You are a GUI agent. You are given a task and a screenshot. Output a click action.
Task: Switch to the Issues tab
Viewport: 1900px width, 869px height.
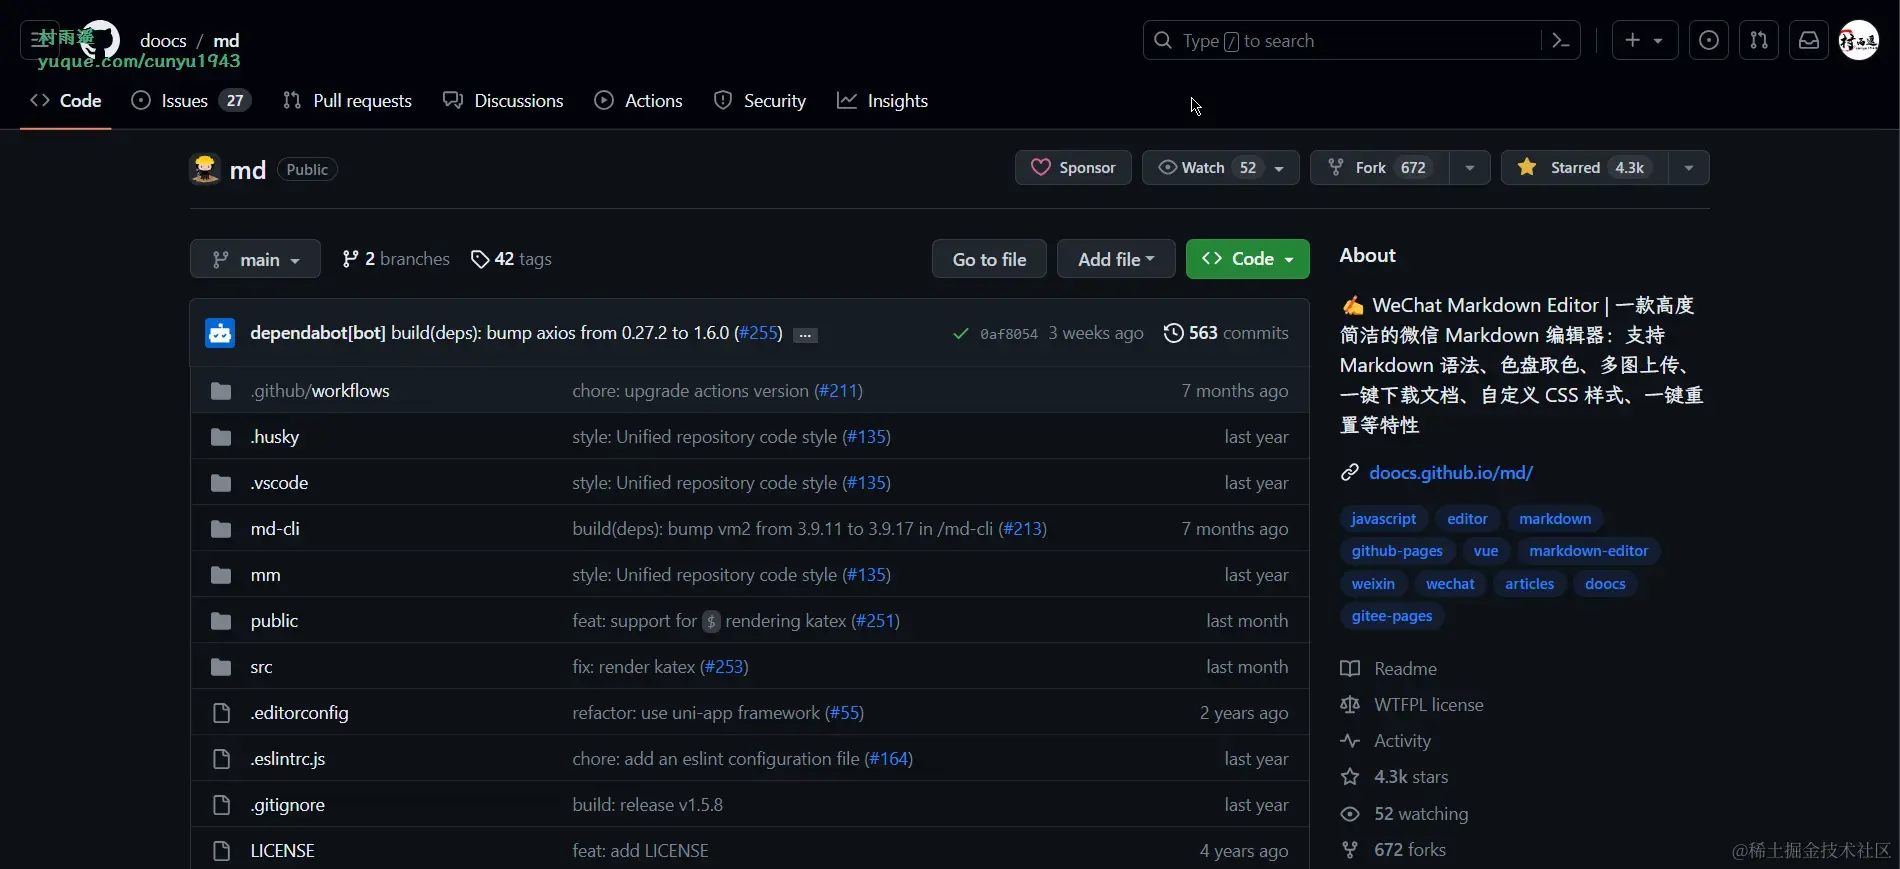pos(191,101)
